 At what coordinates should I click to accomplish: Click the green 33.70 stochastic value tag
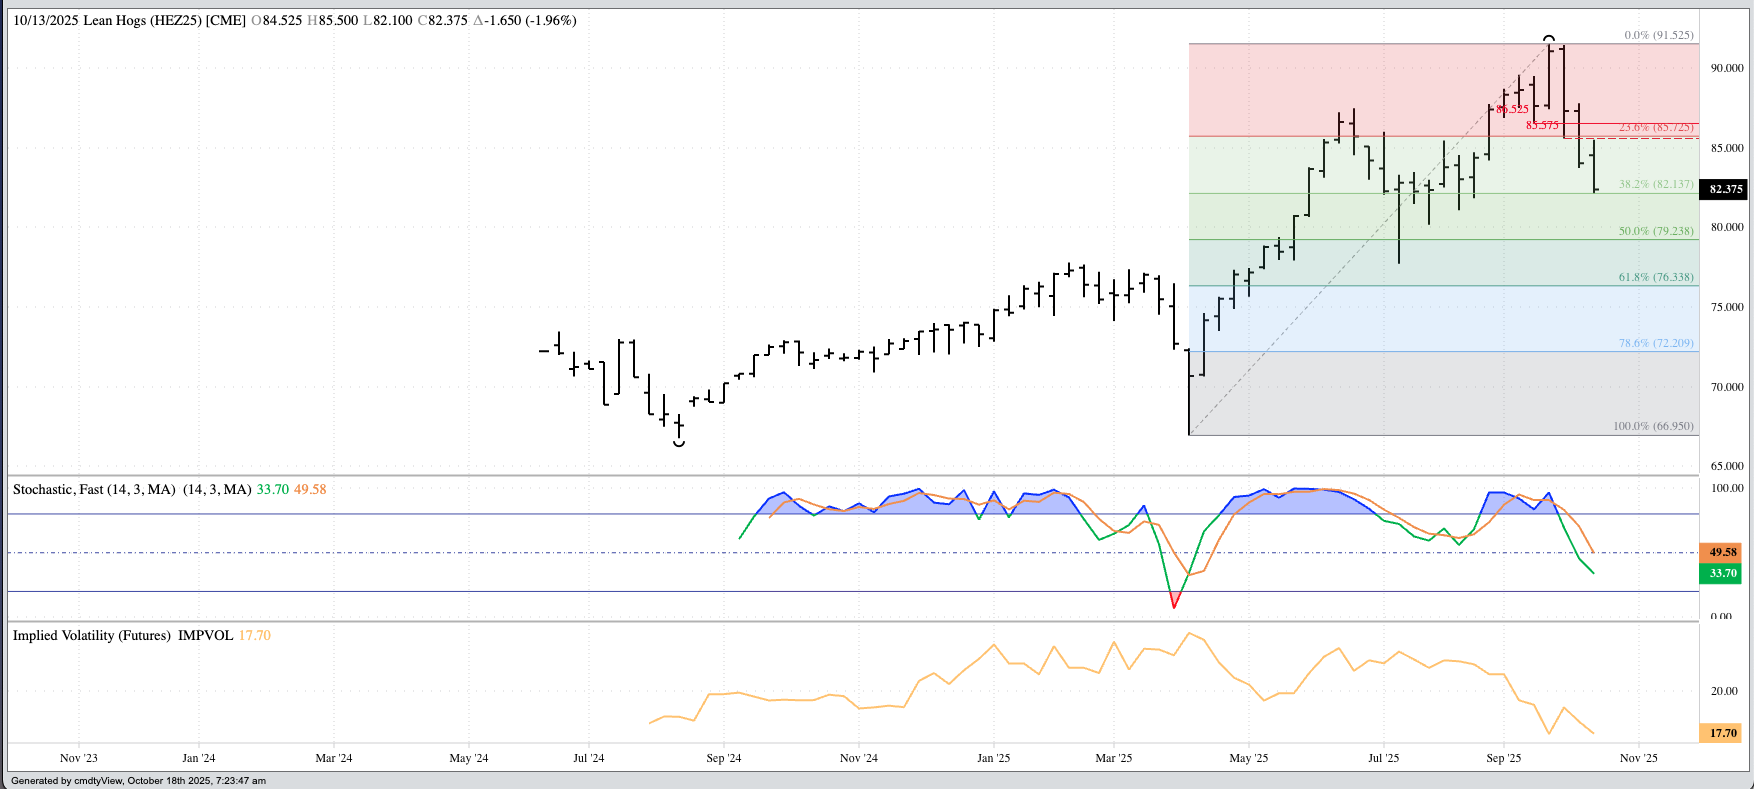click(1721, 573)
